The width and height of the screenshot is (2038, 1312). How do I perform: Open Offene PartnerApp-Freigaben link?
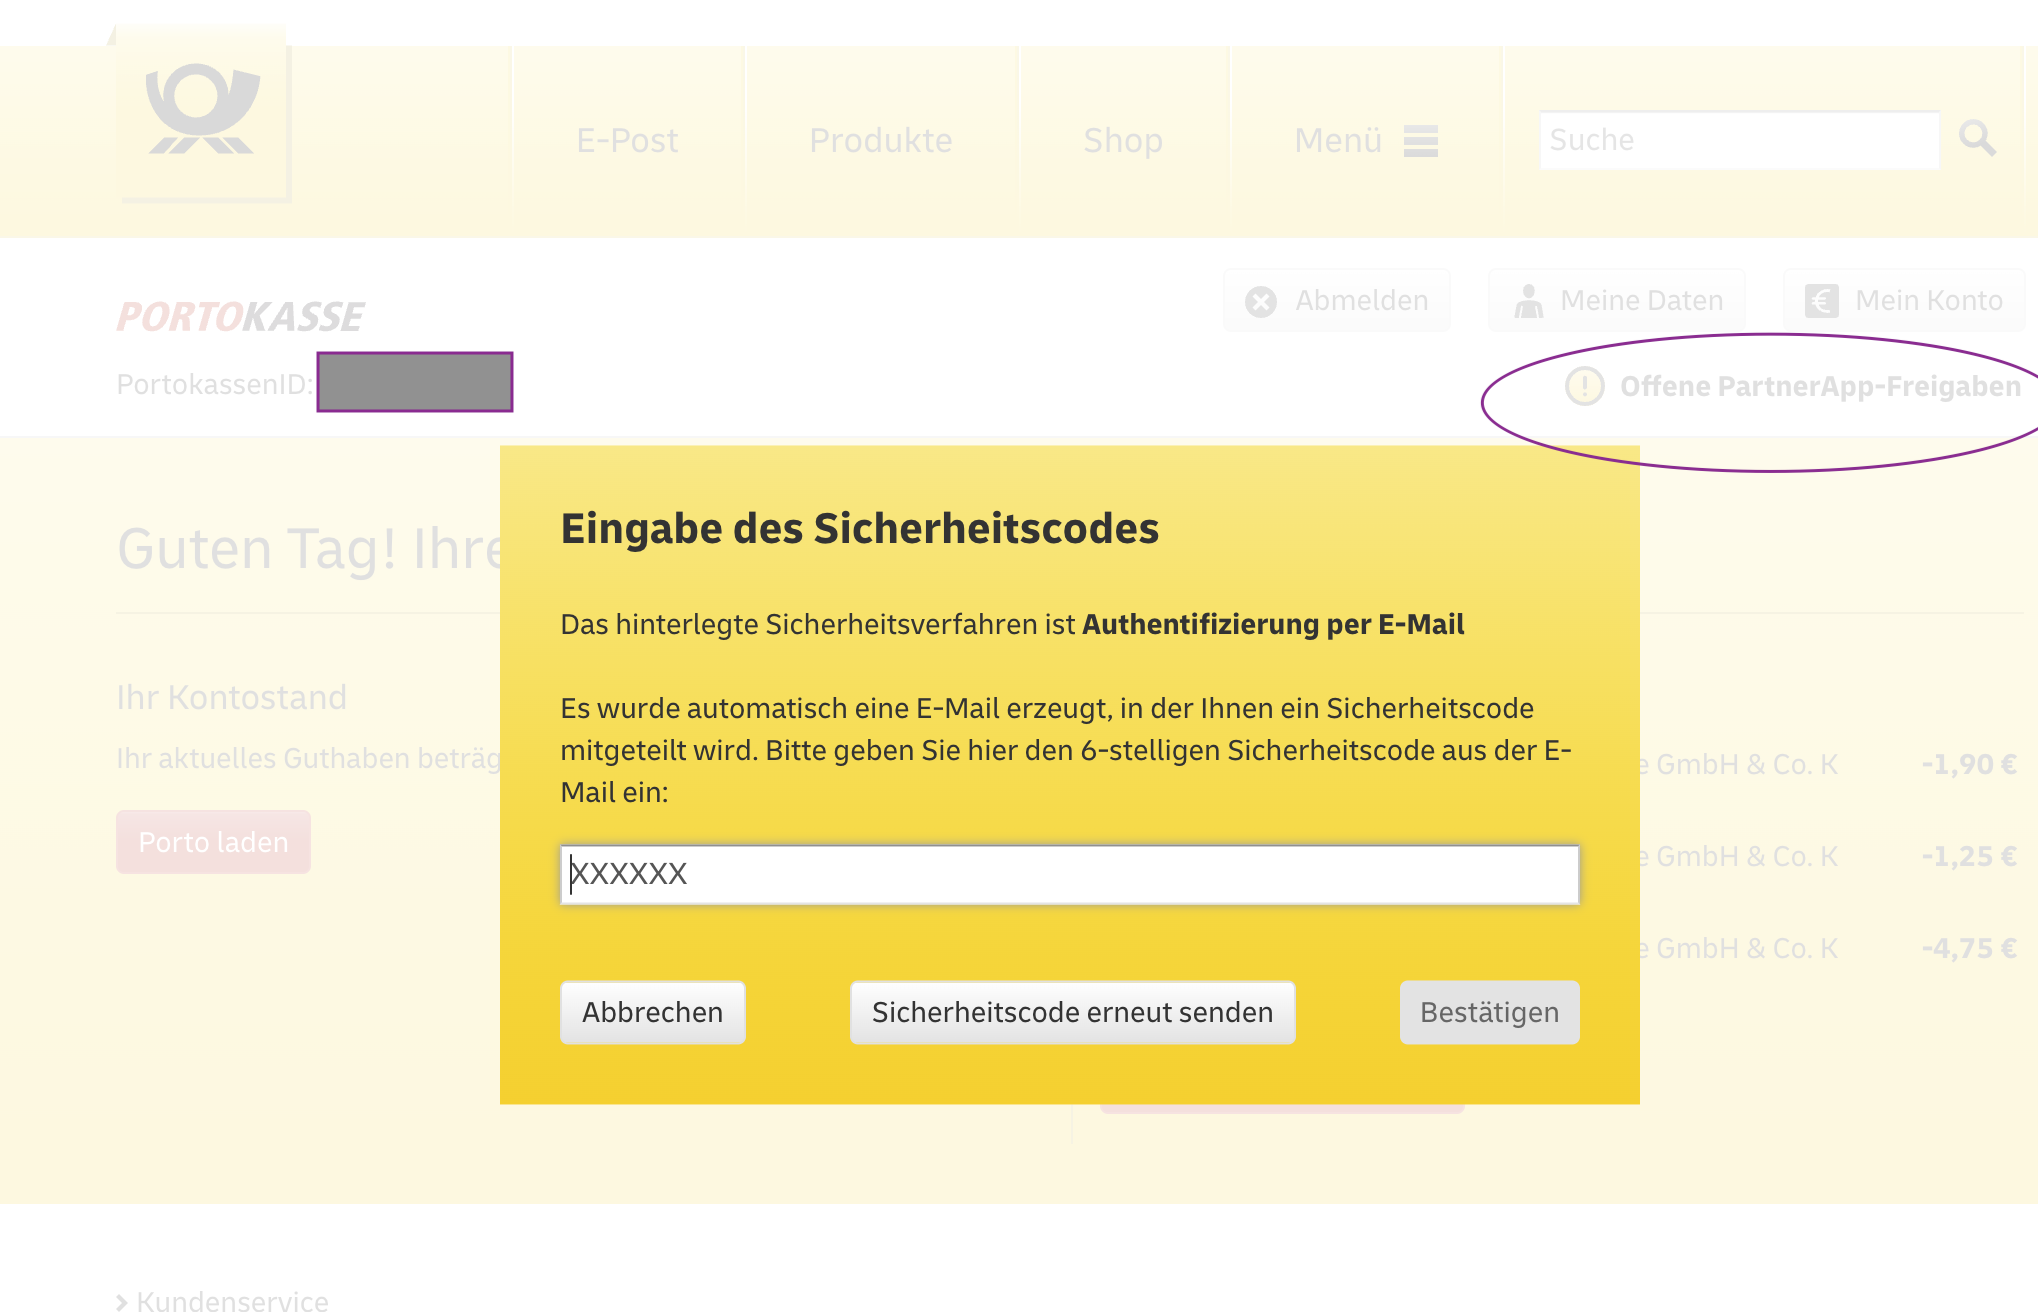[x=1819, y=386]
